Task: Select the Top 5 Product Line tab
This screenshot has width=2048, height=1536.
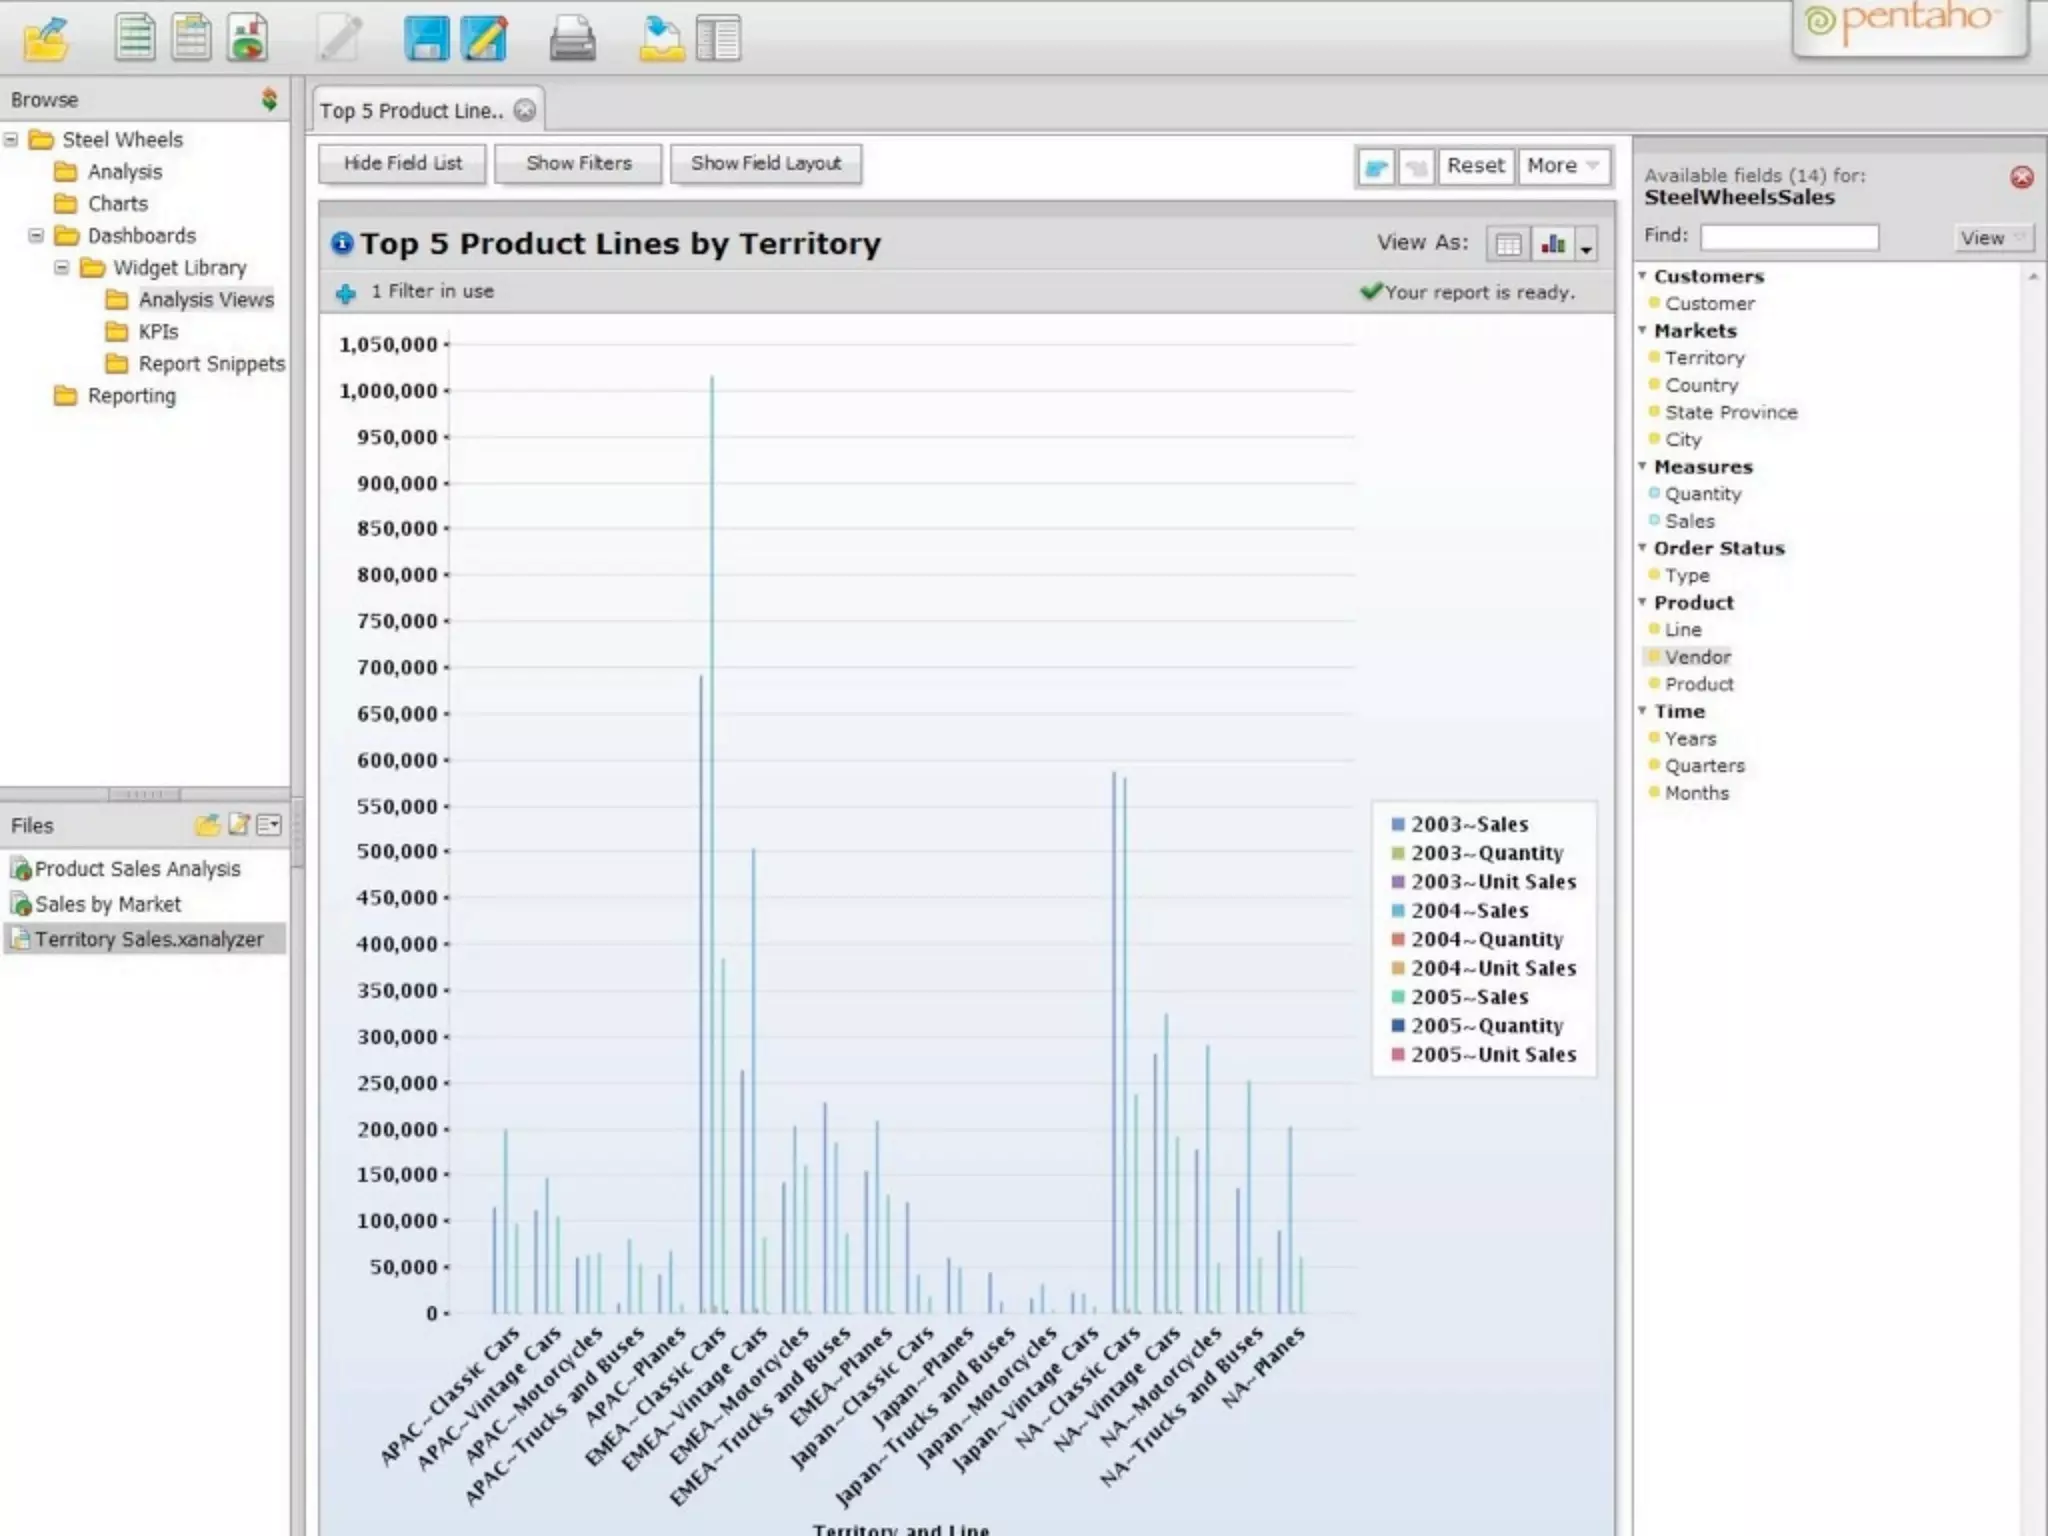Action: pos(412,111)
